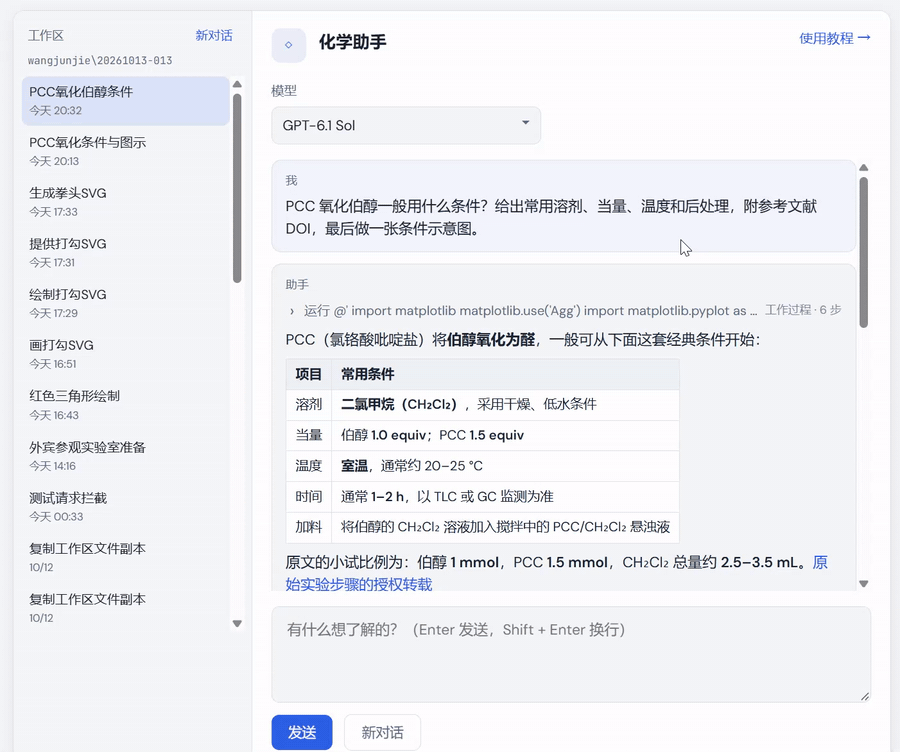Image resolution: width=900 pixels, height=752 pixels.
Task: Click the chat scrollbar up arrow
Action: click(863, 168)
